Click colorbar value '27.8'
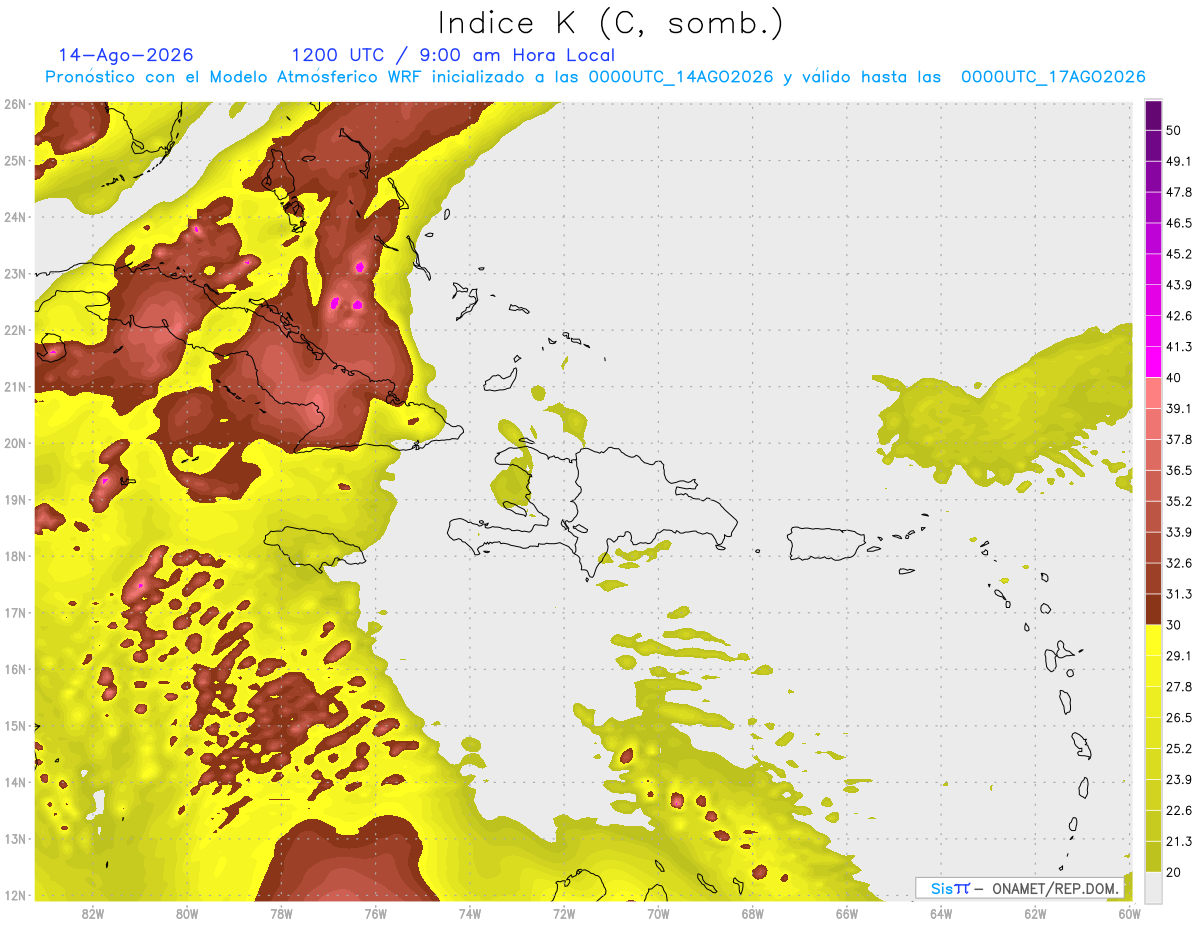The height and width of the screenshot is (927, 1200). [1178, 687]
